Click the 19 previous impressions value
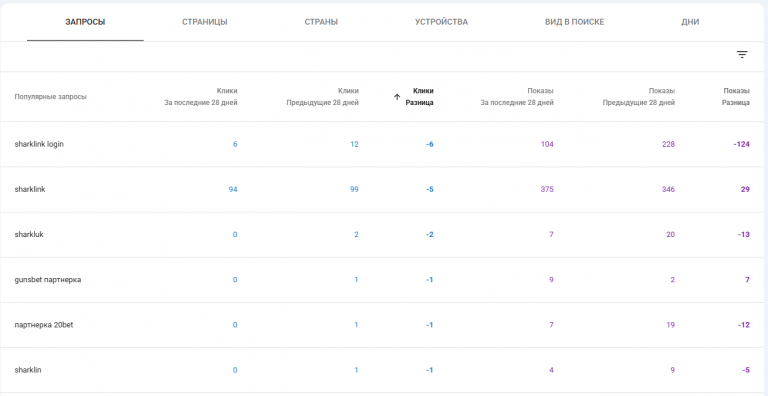This screenshot has width=768, height=396. pos(671,325)
